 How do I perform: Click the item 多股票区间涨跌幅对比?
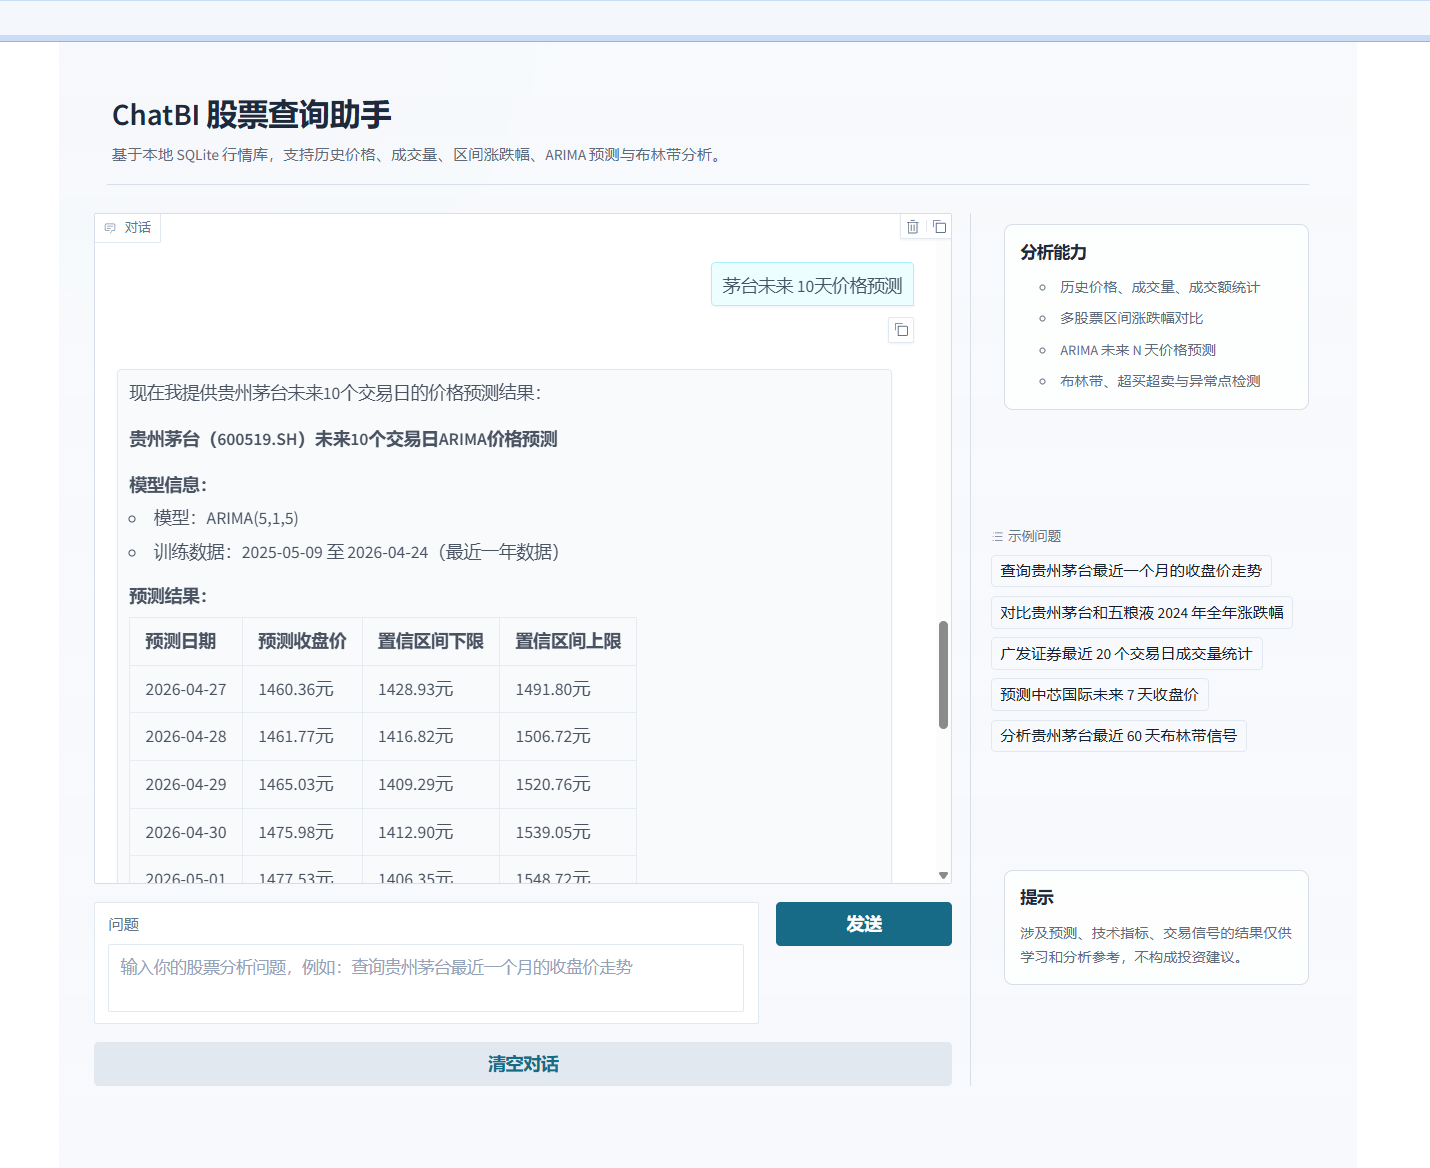(1131, 318)
